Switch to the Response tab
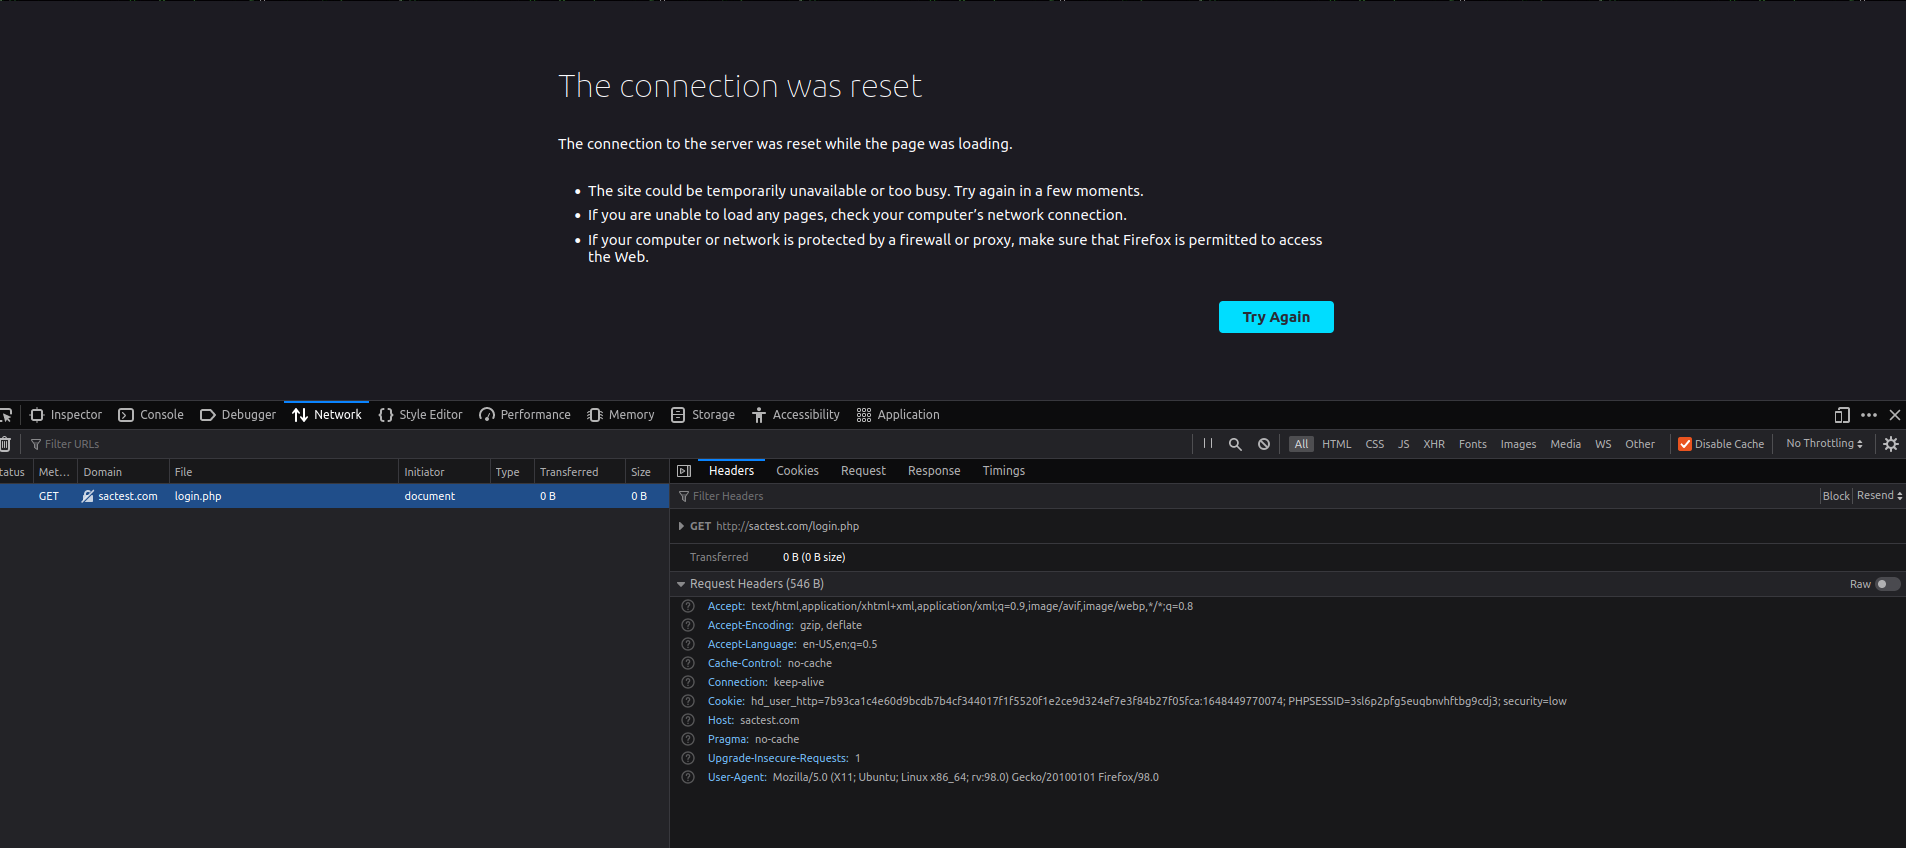This screenshot has height=848, width=1906. tap(934, 471)
